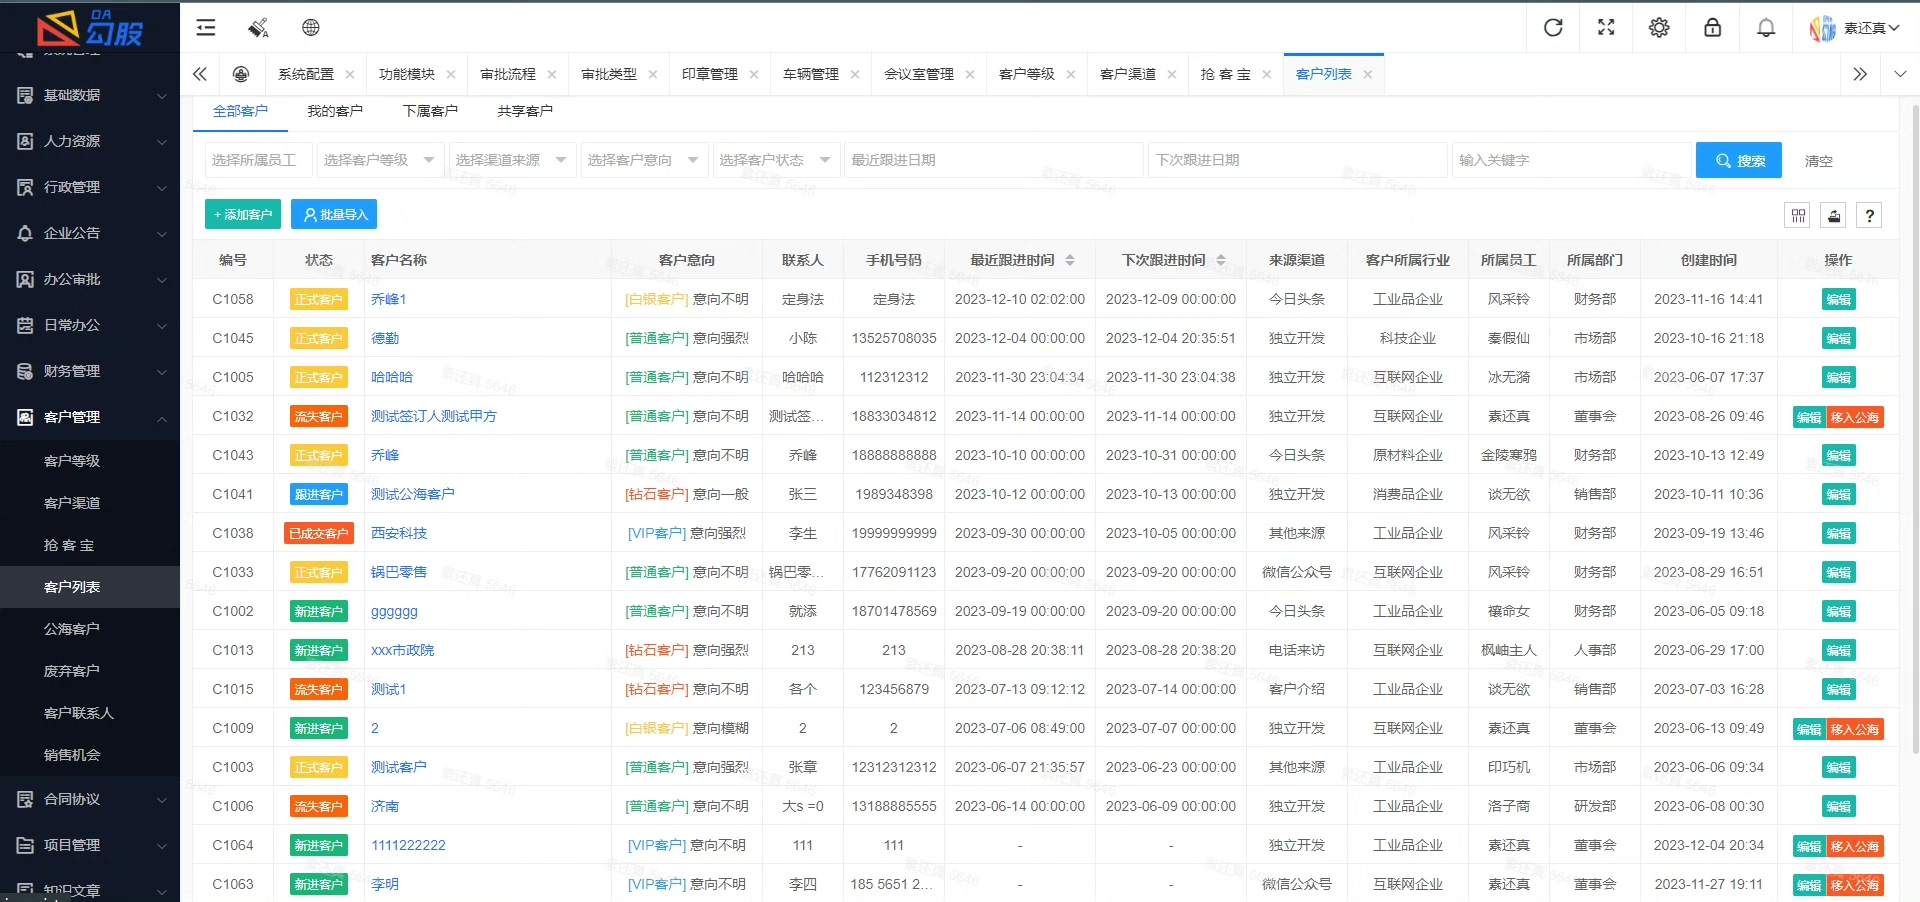Click the lock screen icon
Viewport: 1920px width, 902px height.
pyautogui.click(x=1712, y=28)
